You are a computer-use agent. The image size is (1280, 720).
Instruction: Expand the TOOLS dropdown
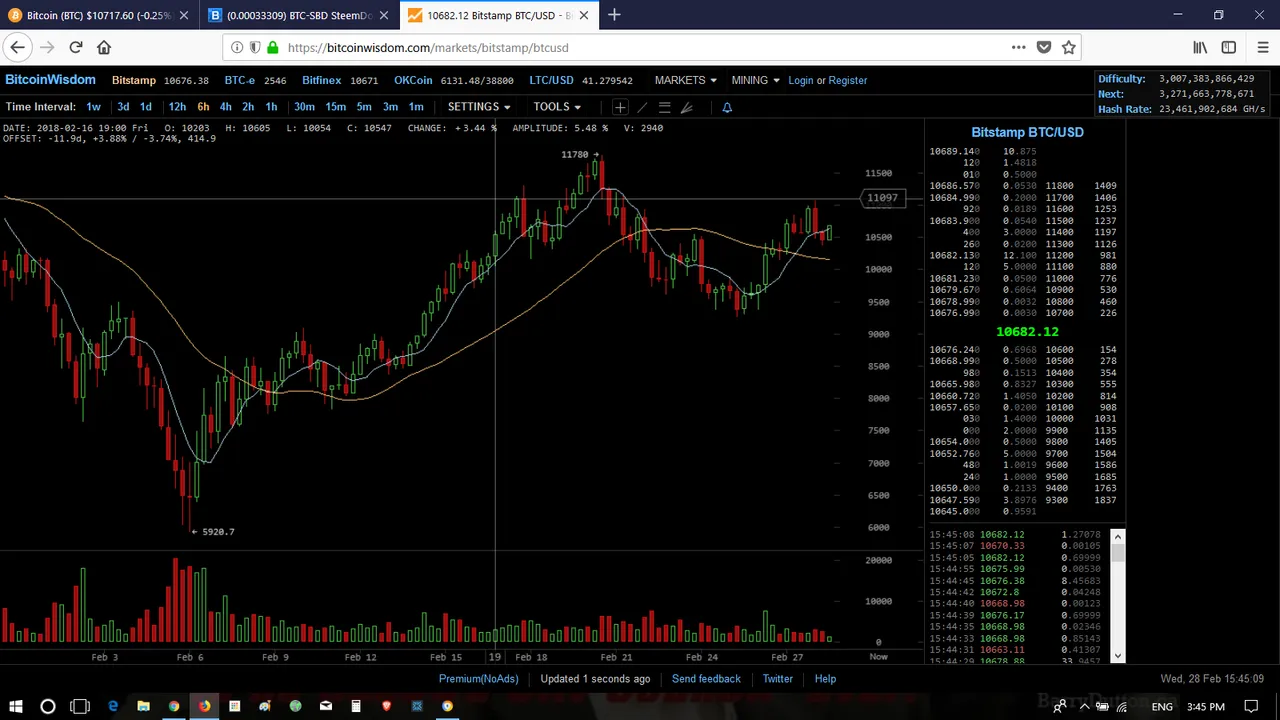tap(556, 107)
